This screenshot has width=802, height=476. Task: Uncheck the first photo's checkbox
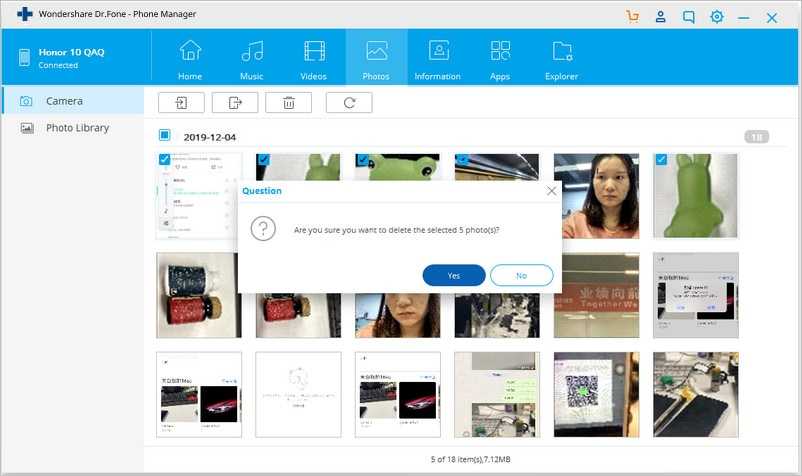pos(165,160)
